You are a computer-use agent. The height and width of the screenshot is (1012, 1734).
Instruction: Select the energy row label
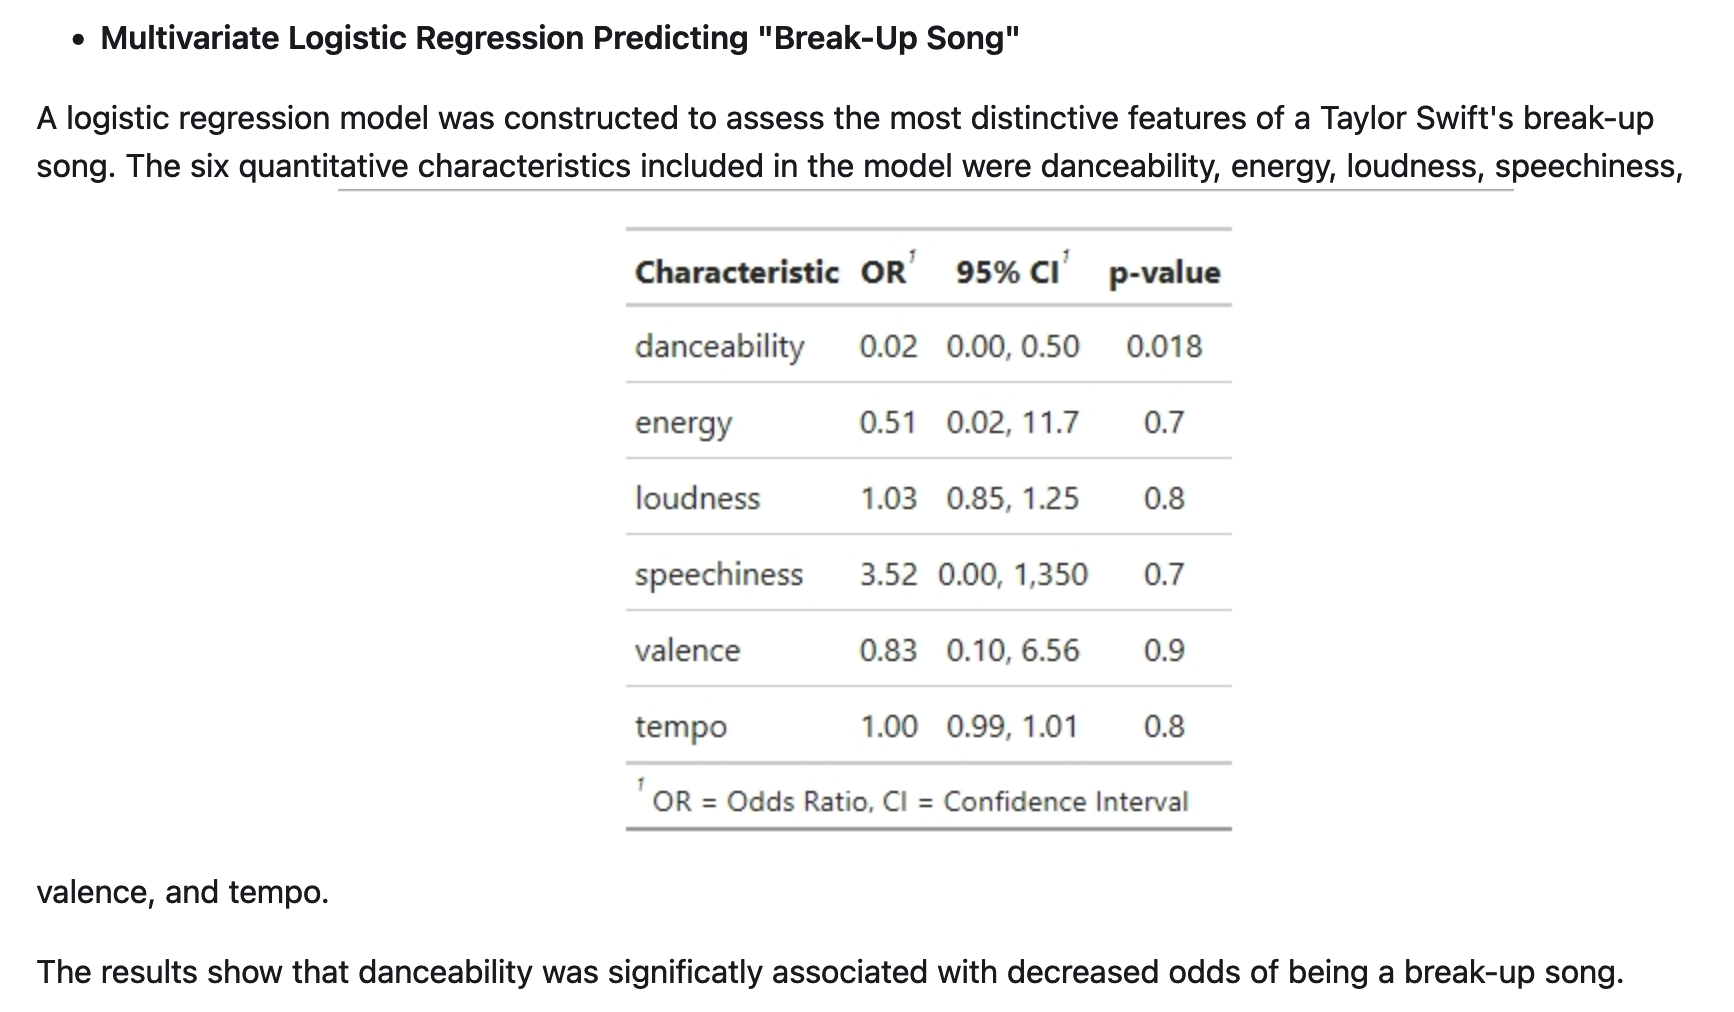(x=683, y=423)
